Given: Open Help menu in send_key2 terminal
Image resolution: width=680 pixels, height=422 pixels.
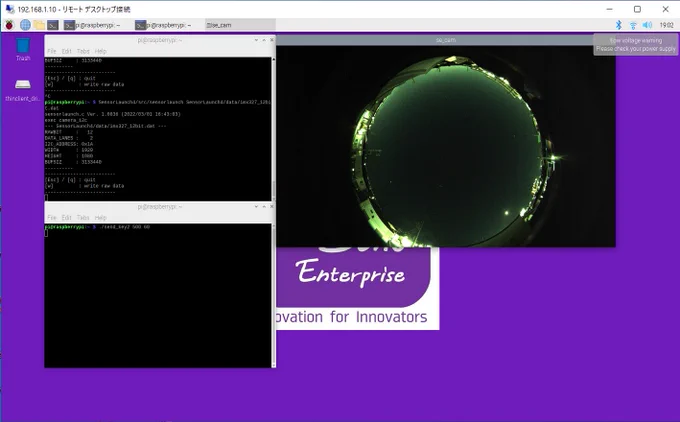Looking at the screenshot, I should (x=101, y=218).
